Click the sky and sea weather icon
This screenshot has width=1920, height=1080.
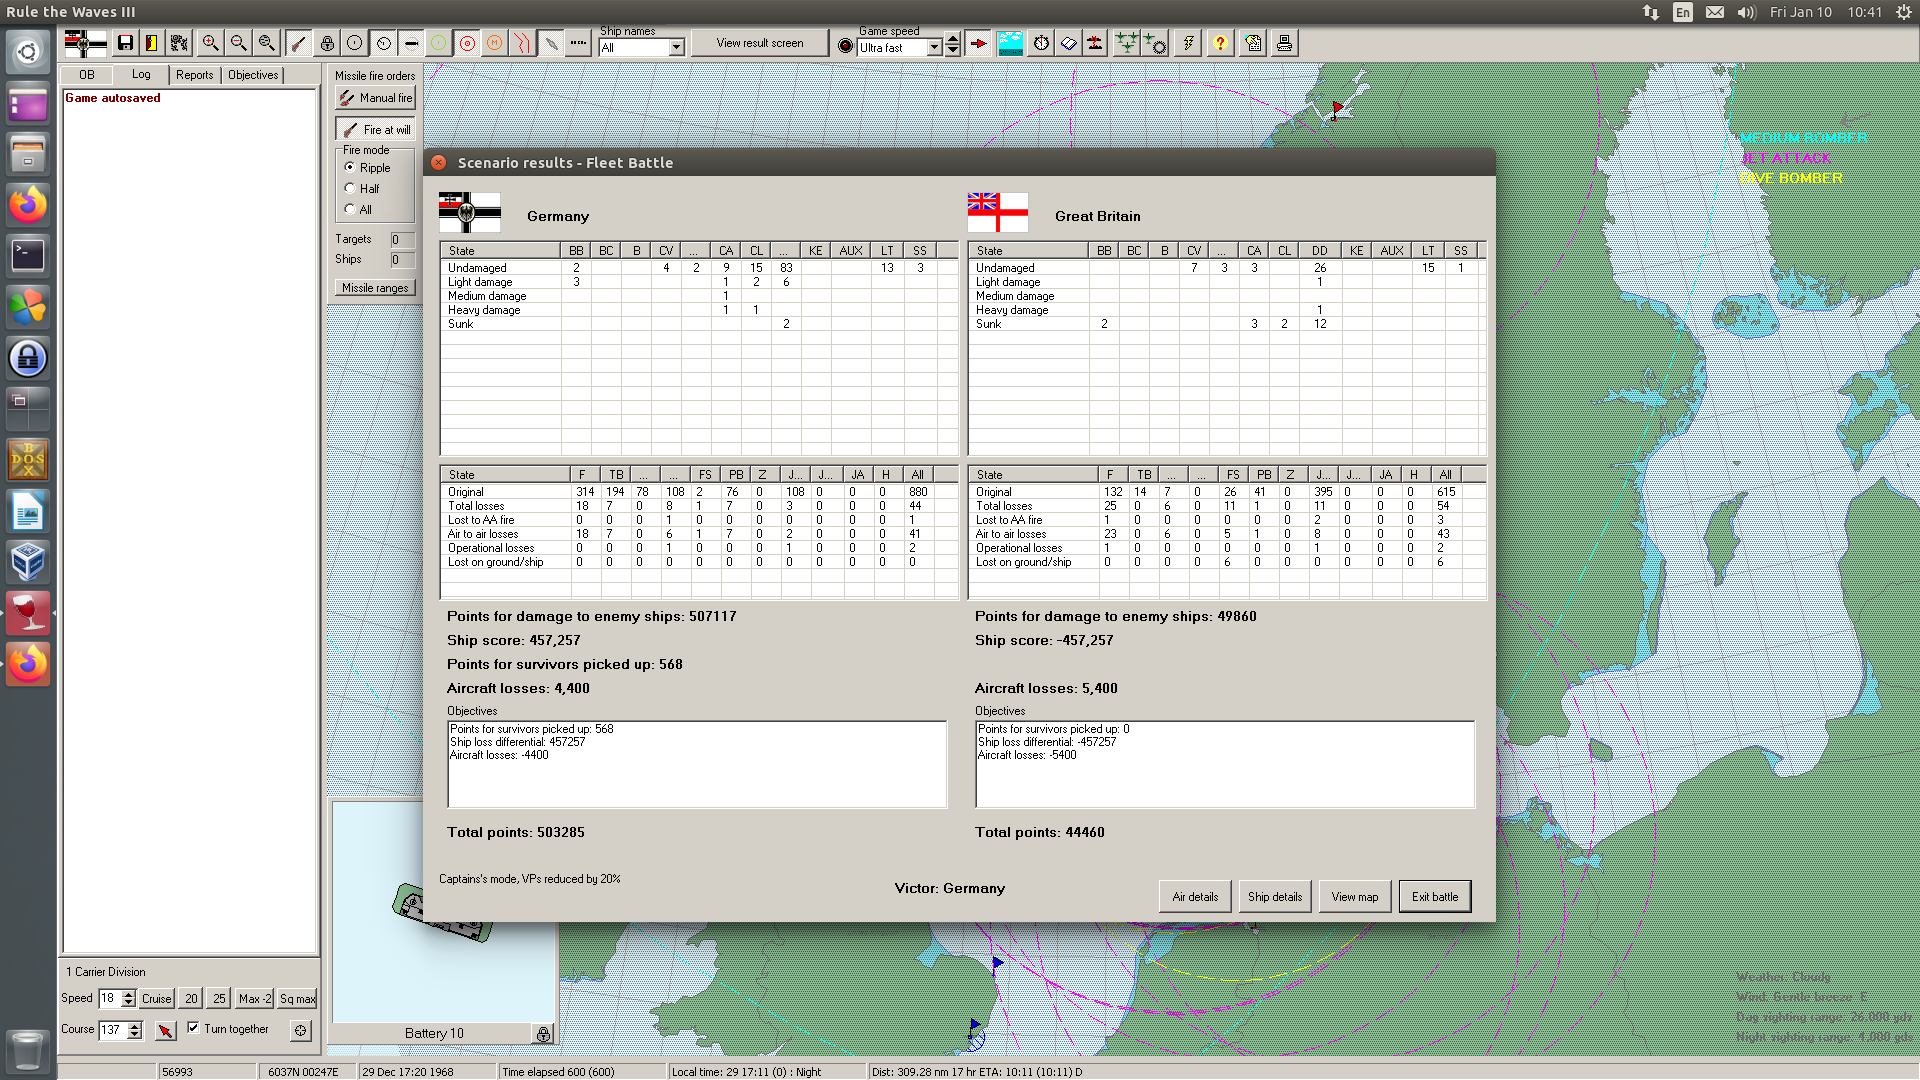coord(1011,43)
